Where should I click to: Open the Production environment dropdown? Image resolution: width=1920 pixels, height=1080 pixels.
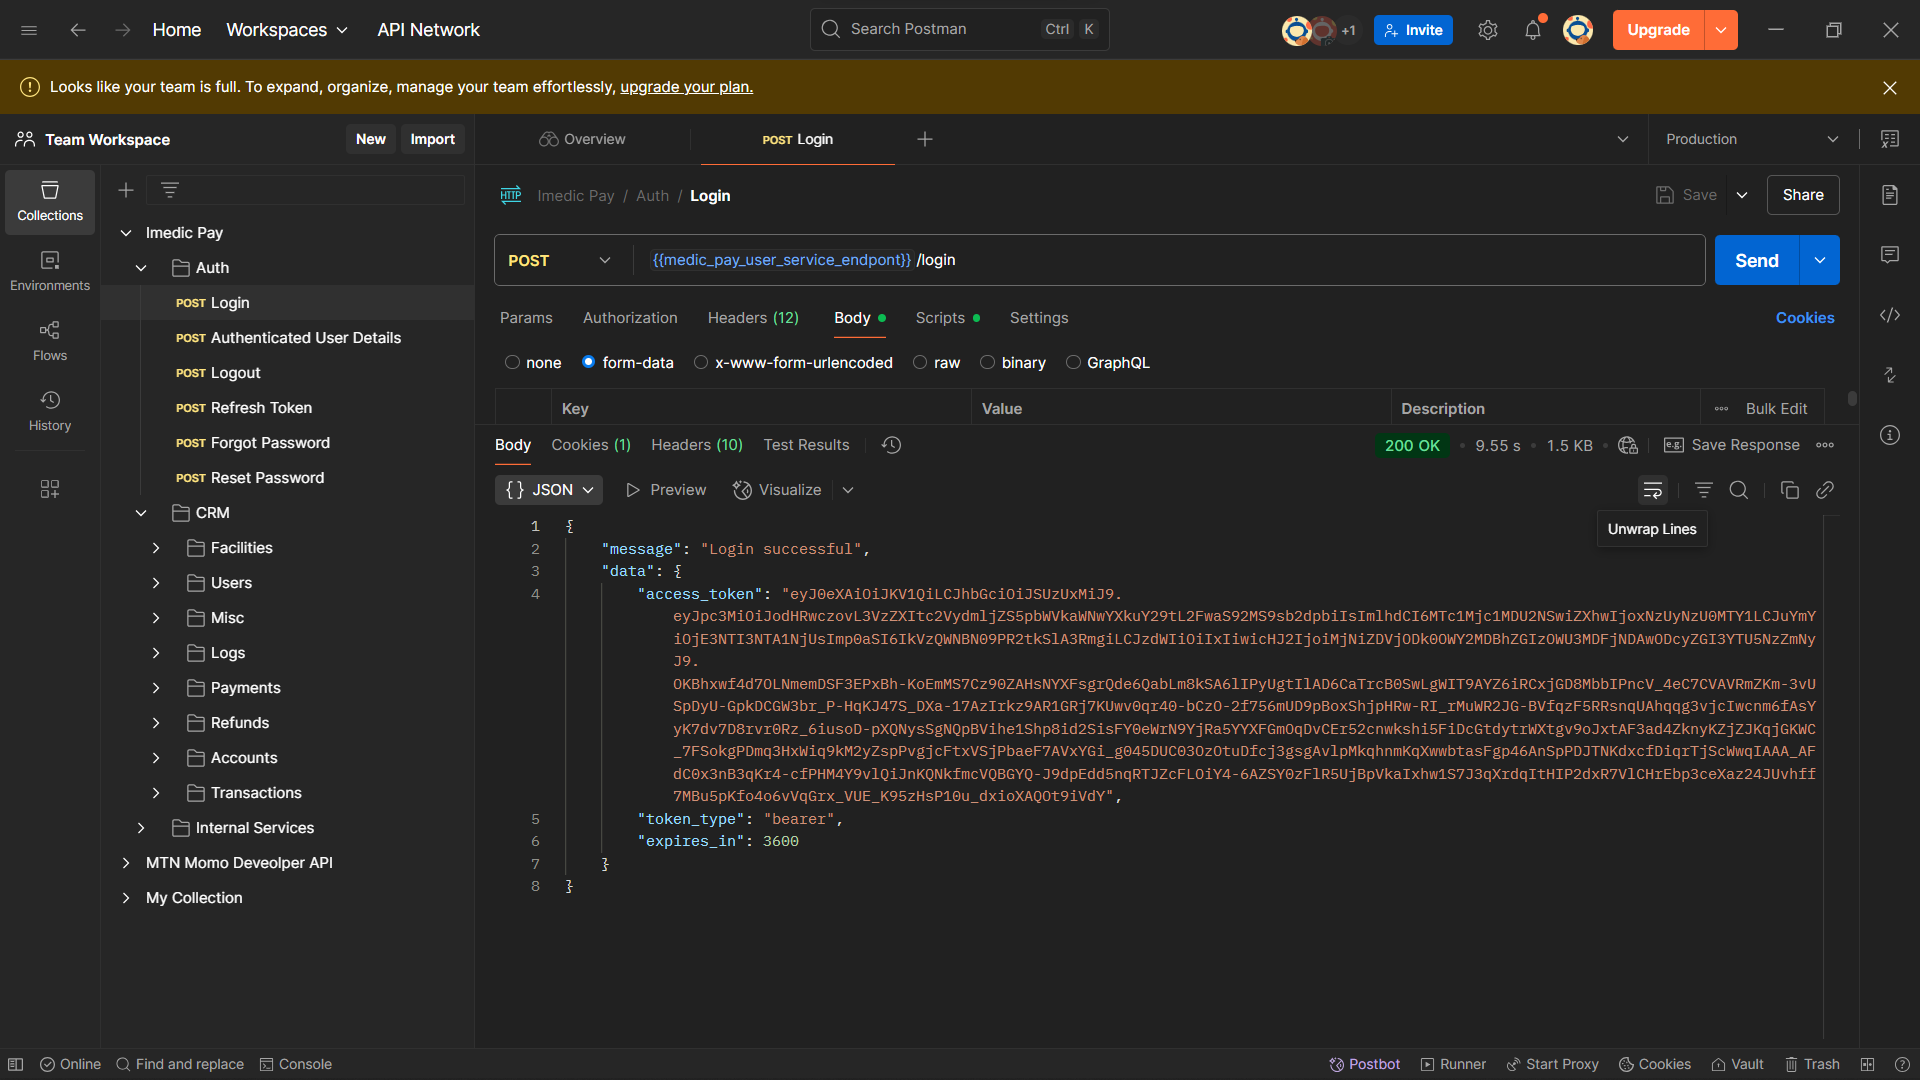[x=1752, y=139]
